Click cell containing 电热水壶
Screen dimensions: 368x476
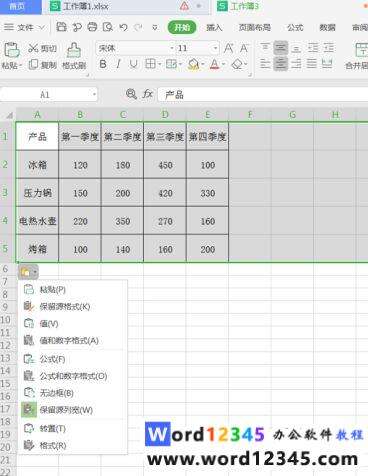point(37,221)
